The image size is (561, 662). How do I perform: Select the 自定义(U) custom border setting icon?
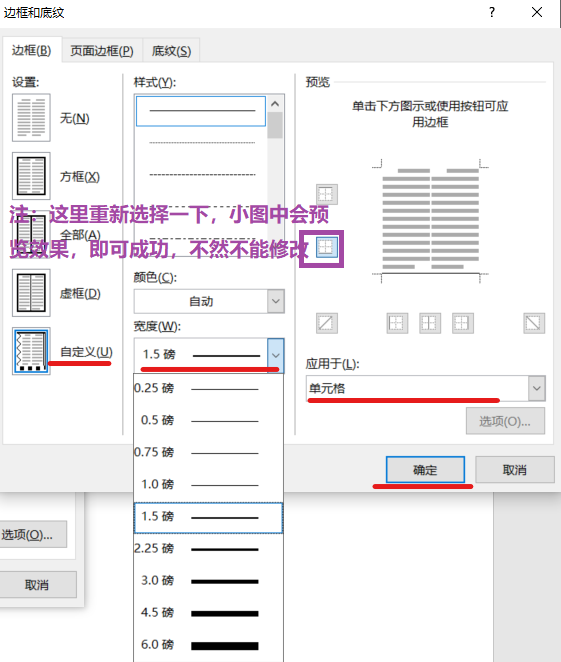[31, 351]
